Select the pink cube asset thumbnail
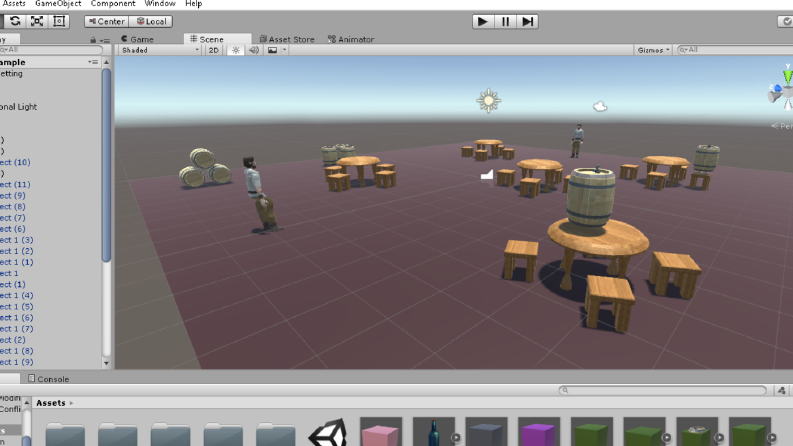Screen dimensions: 793x446 click(381, 431)
